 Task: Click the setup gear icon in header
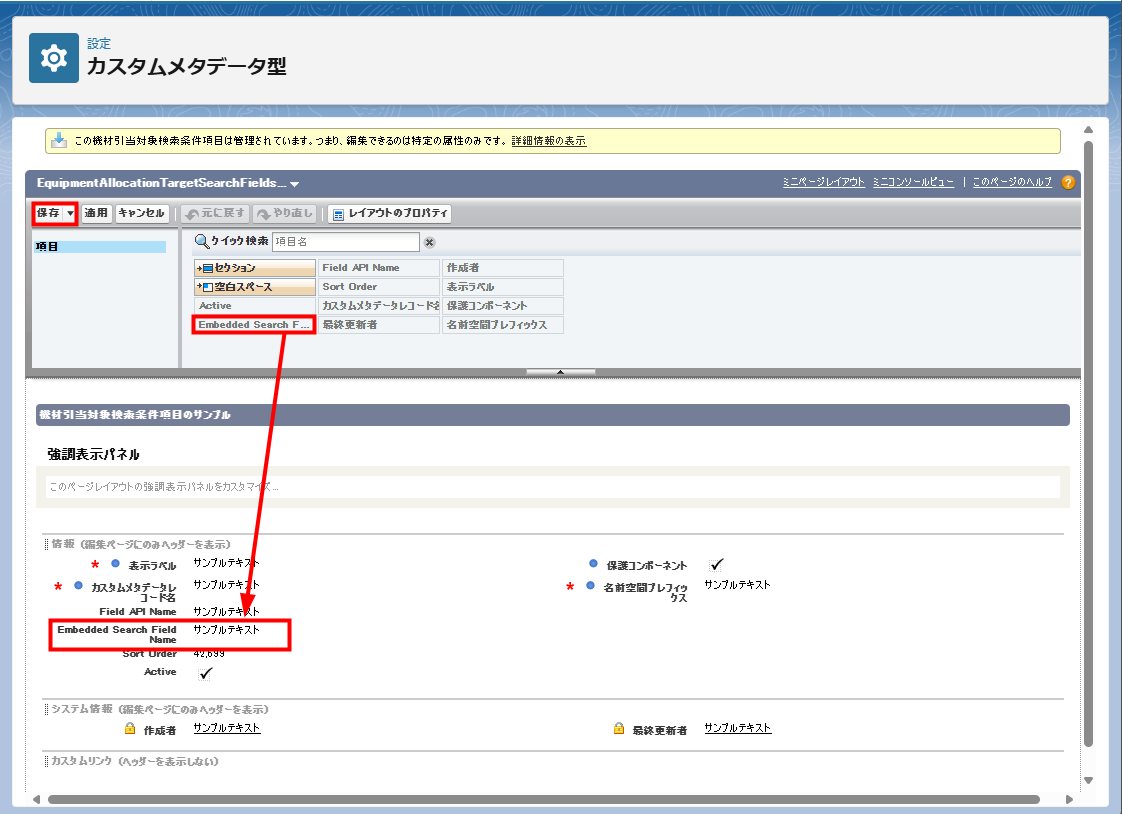53,59
